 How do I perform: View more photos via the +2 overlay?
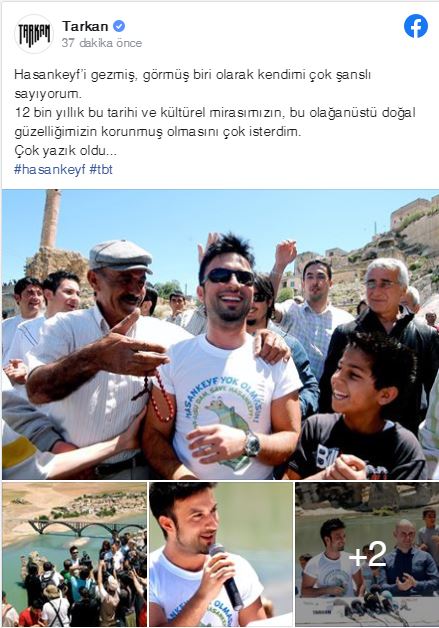(367, 554)
